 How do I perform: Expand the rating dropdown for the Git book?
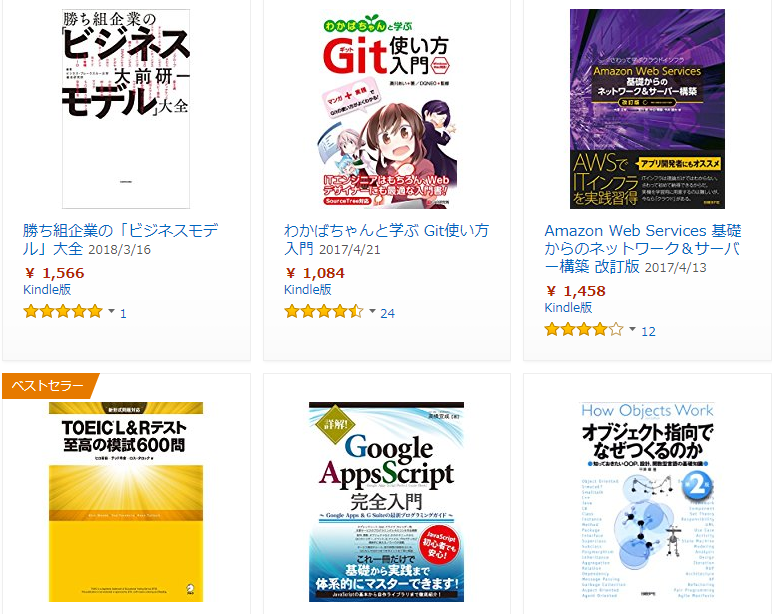[372, 312]
